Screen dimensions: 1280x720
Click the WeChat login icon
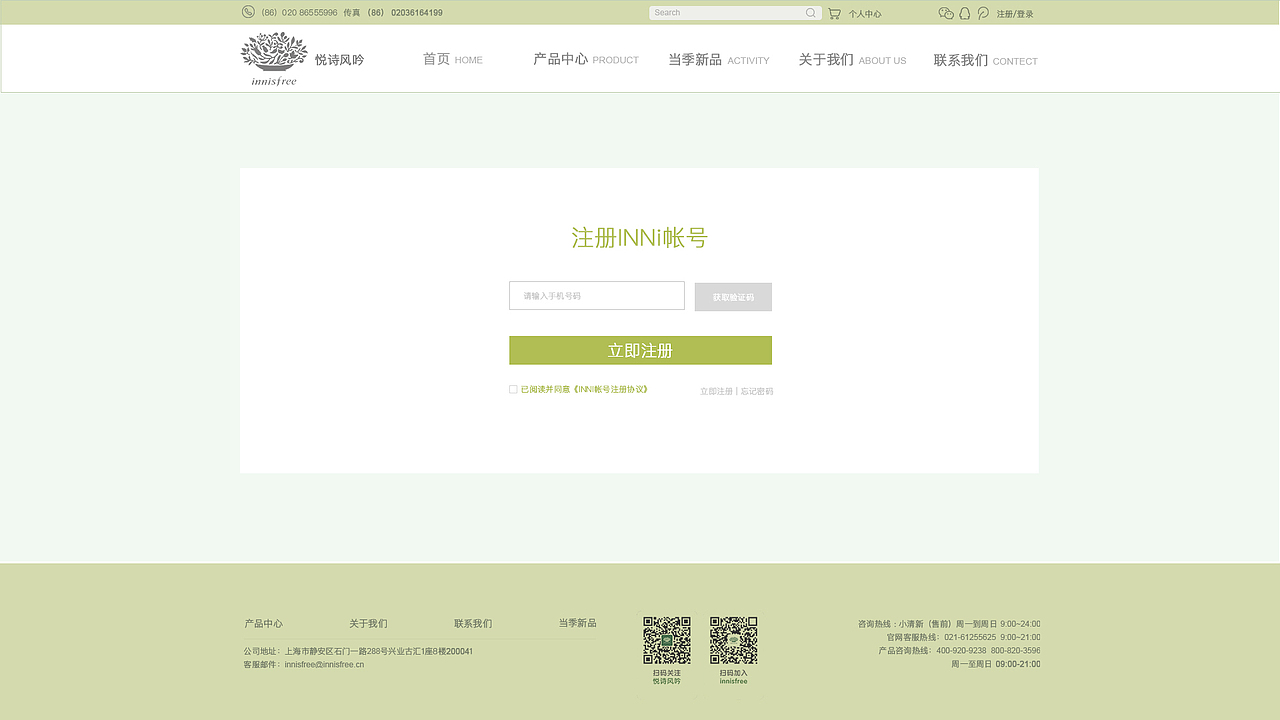click(946, 13)
